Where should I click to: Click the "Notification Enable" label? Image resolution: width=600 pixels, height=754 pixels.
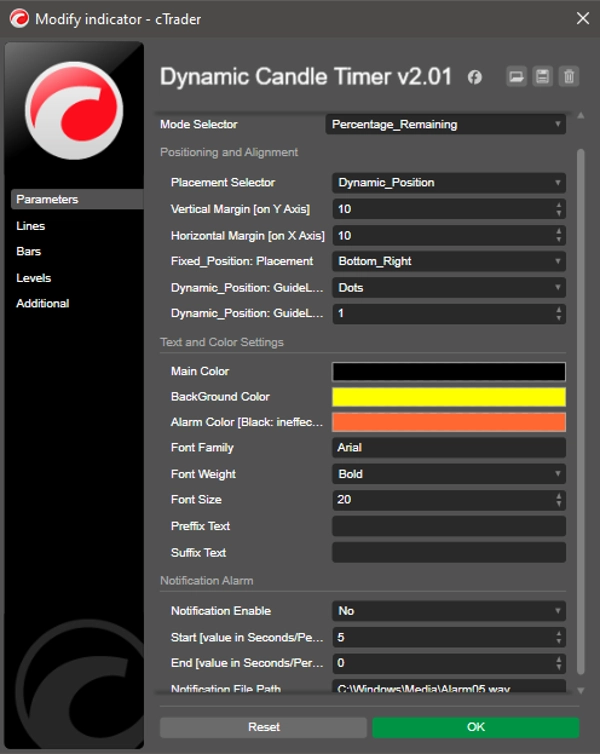click(x=221, y=611)
